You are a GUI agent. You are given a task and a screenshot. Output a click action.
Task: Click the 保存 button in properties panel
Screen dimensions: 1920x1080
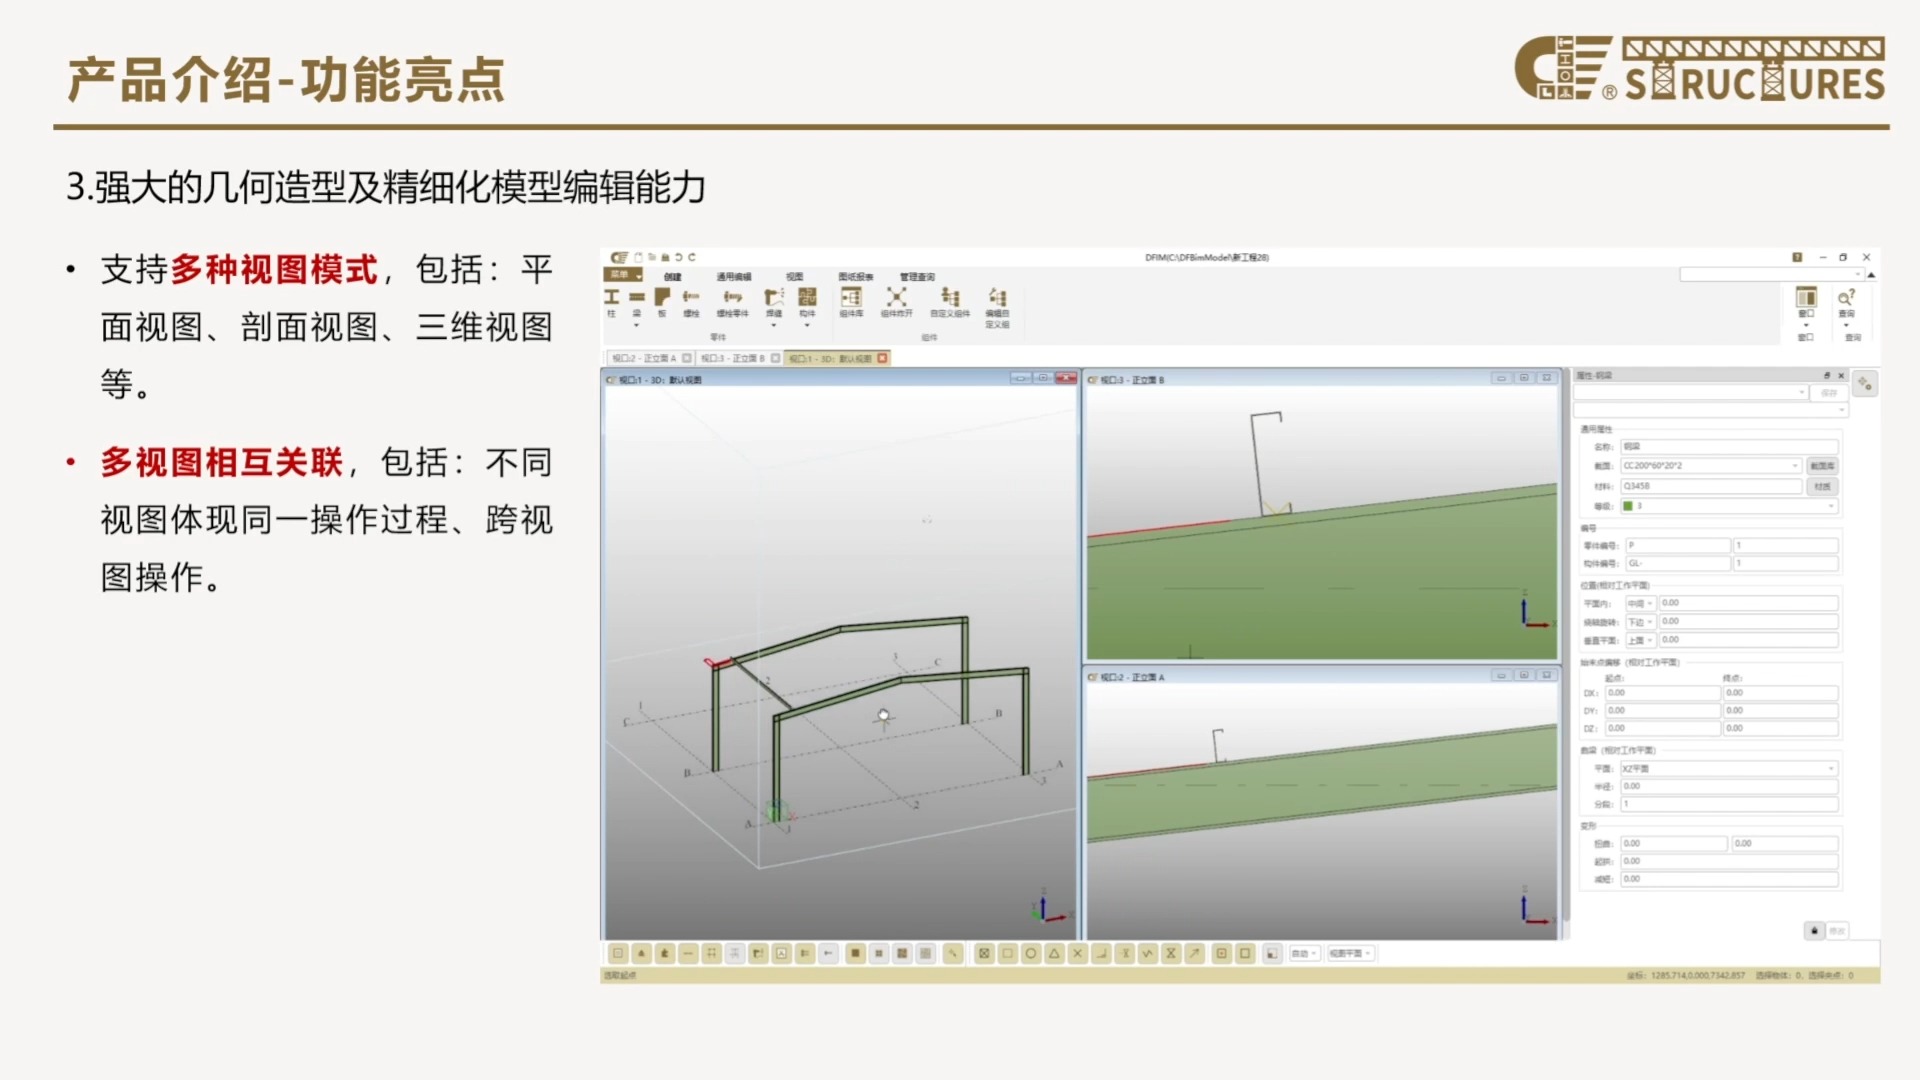1829,393
